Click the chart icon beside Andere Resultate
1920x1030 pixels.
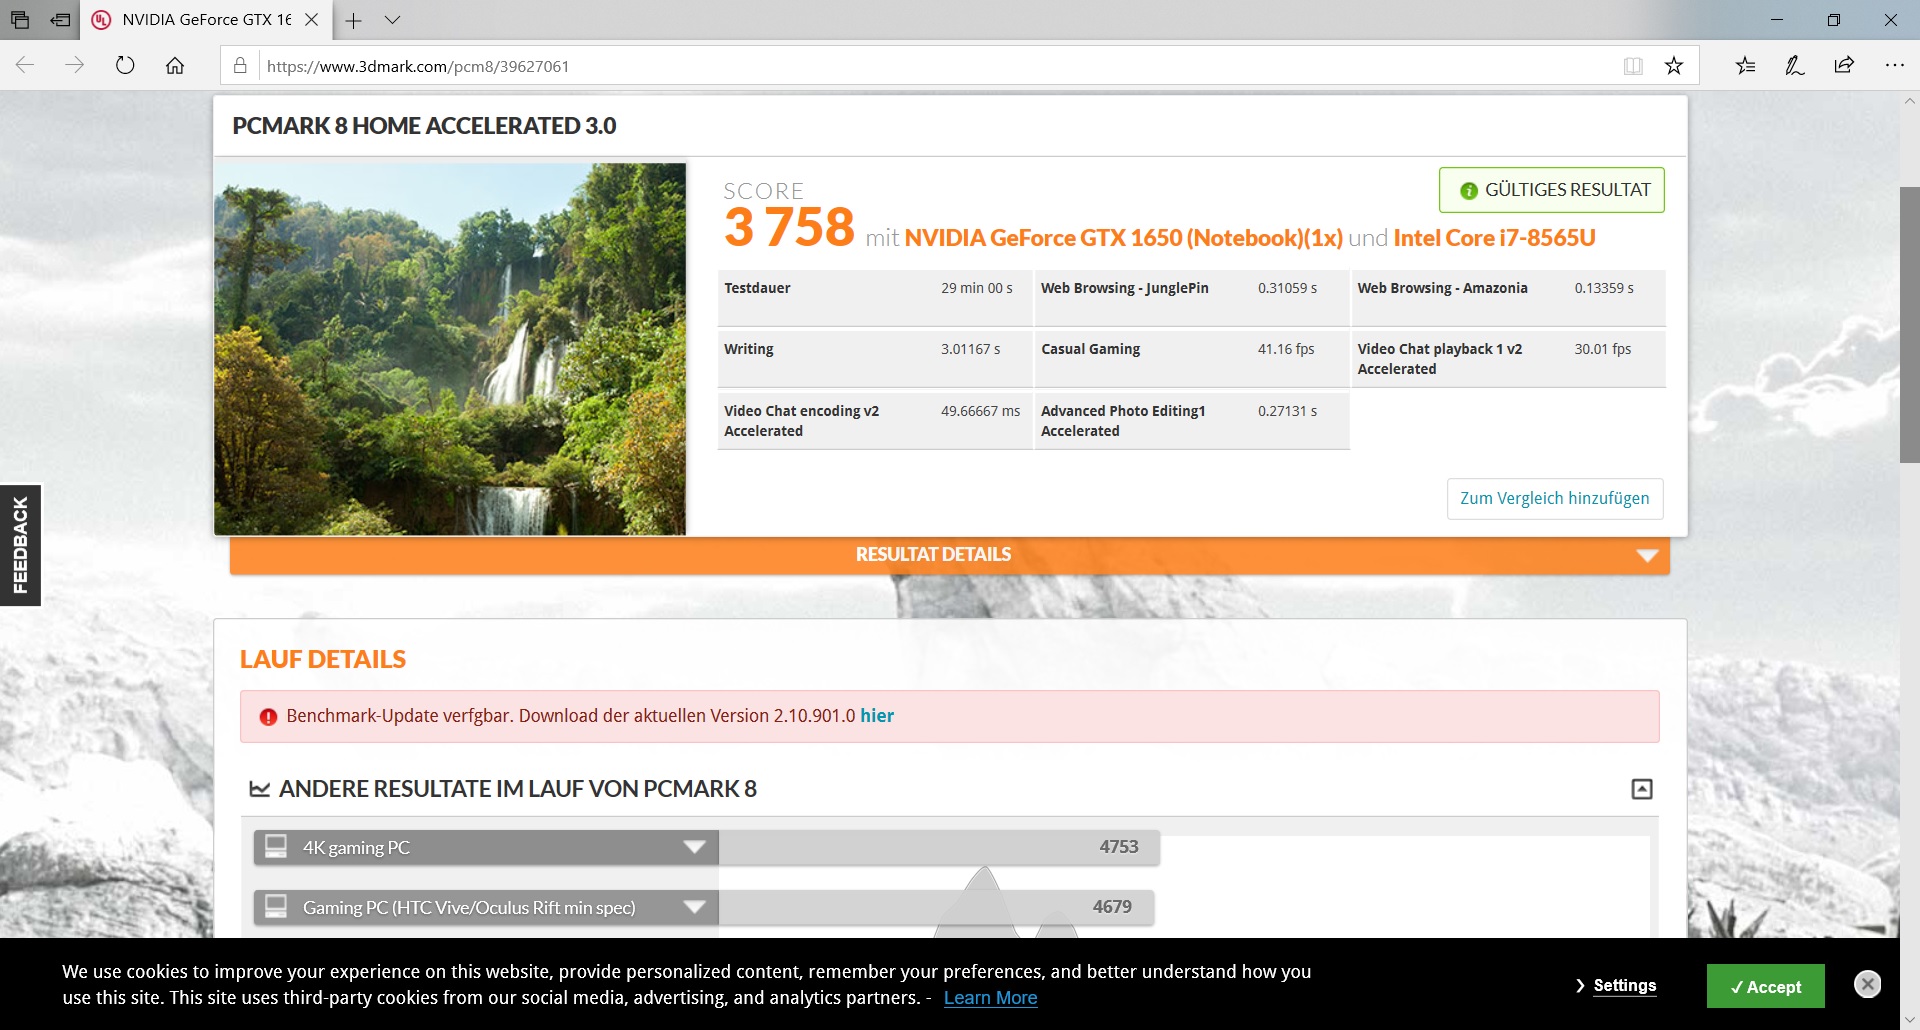click(260, 789)
